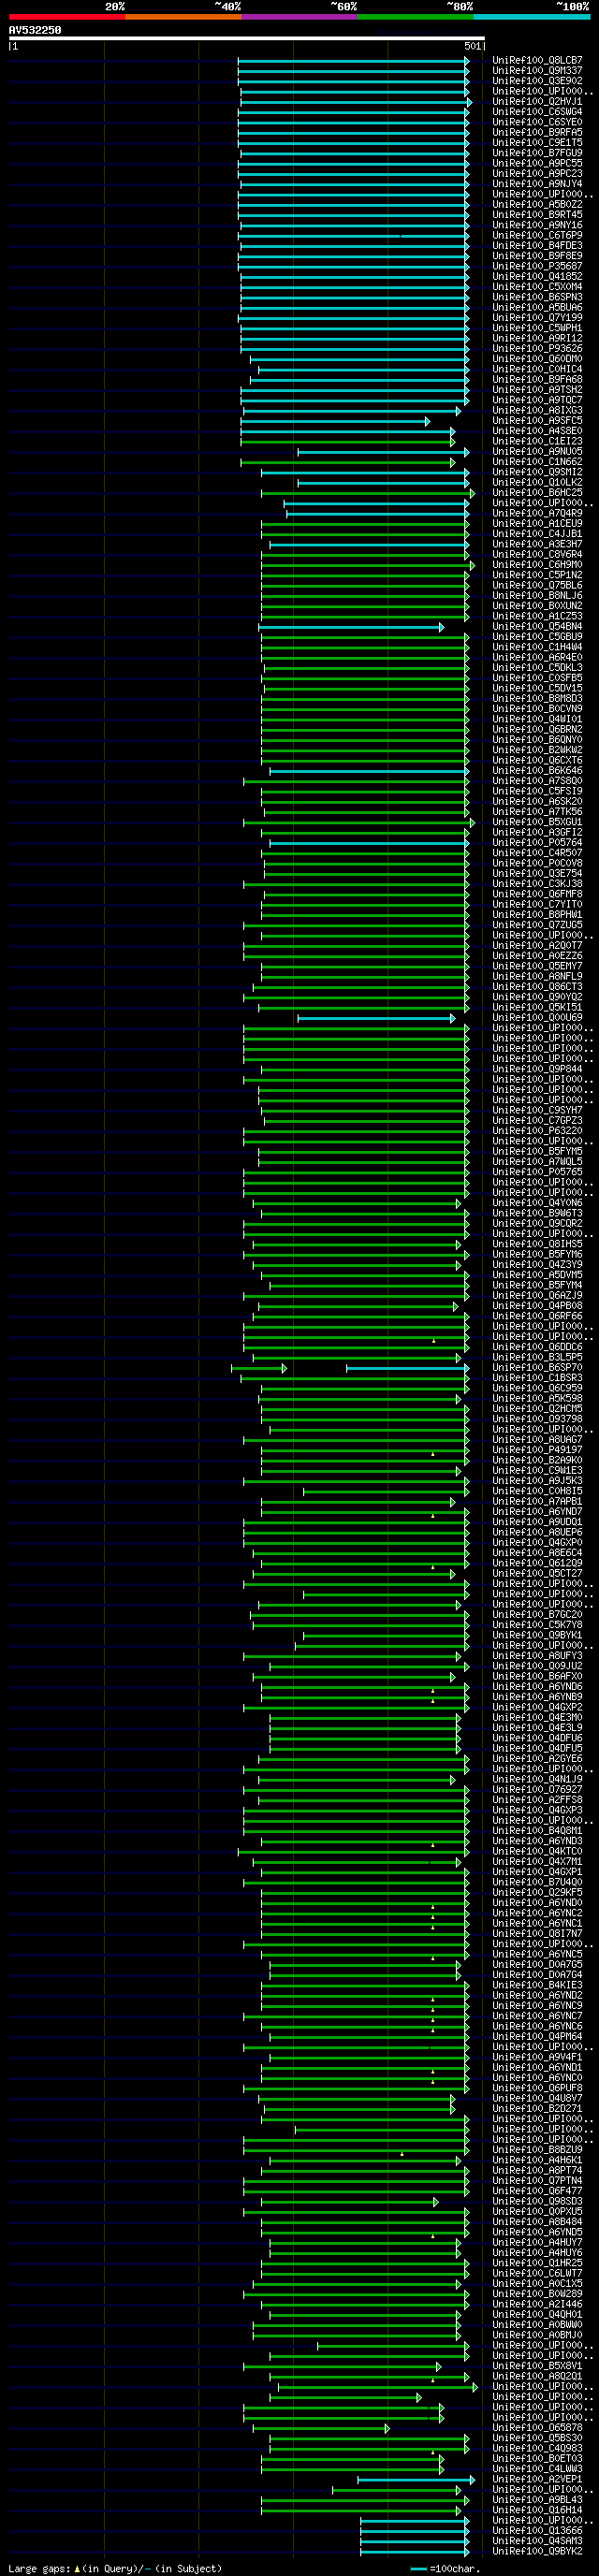Click the purple ~60% identity legend segment

[299, 17]
